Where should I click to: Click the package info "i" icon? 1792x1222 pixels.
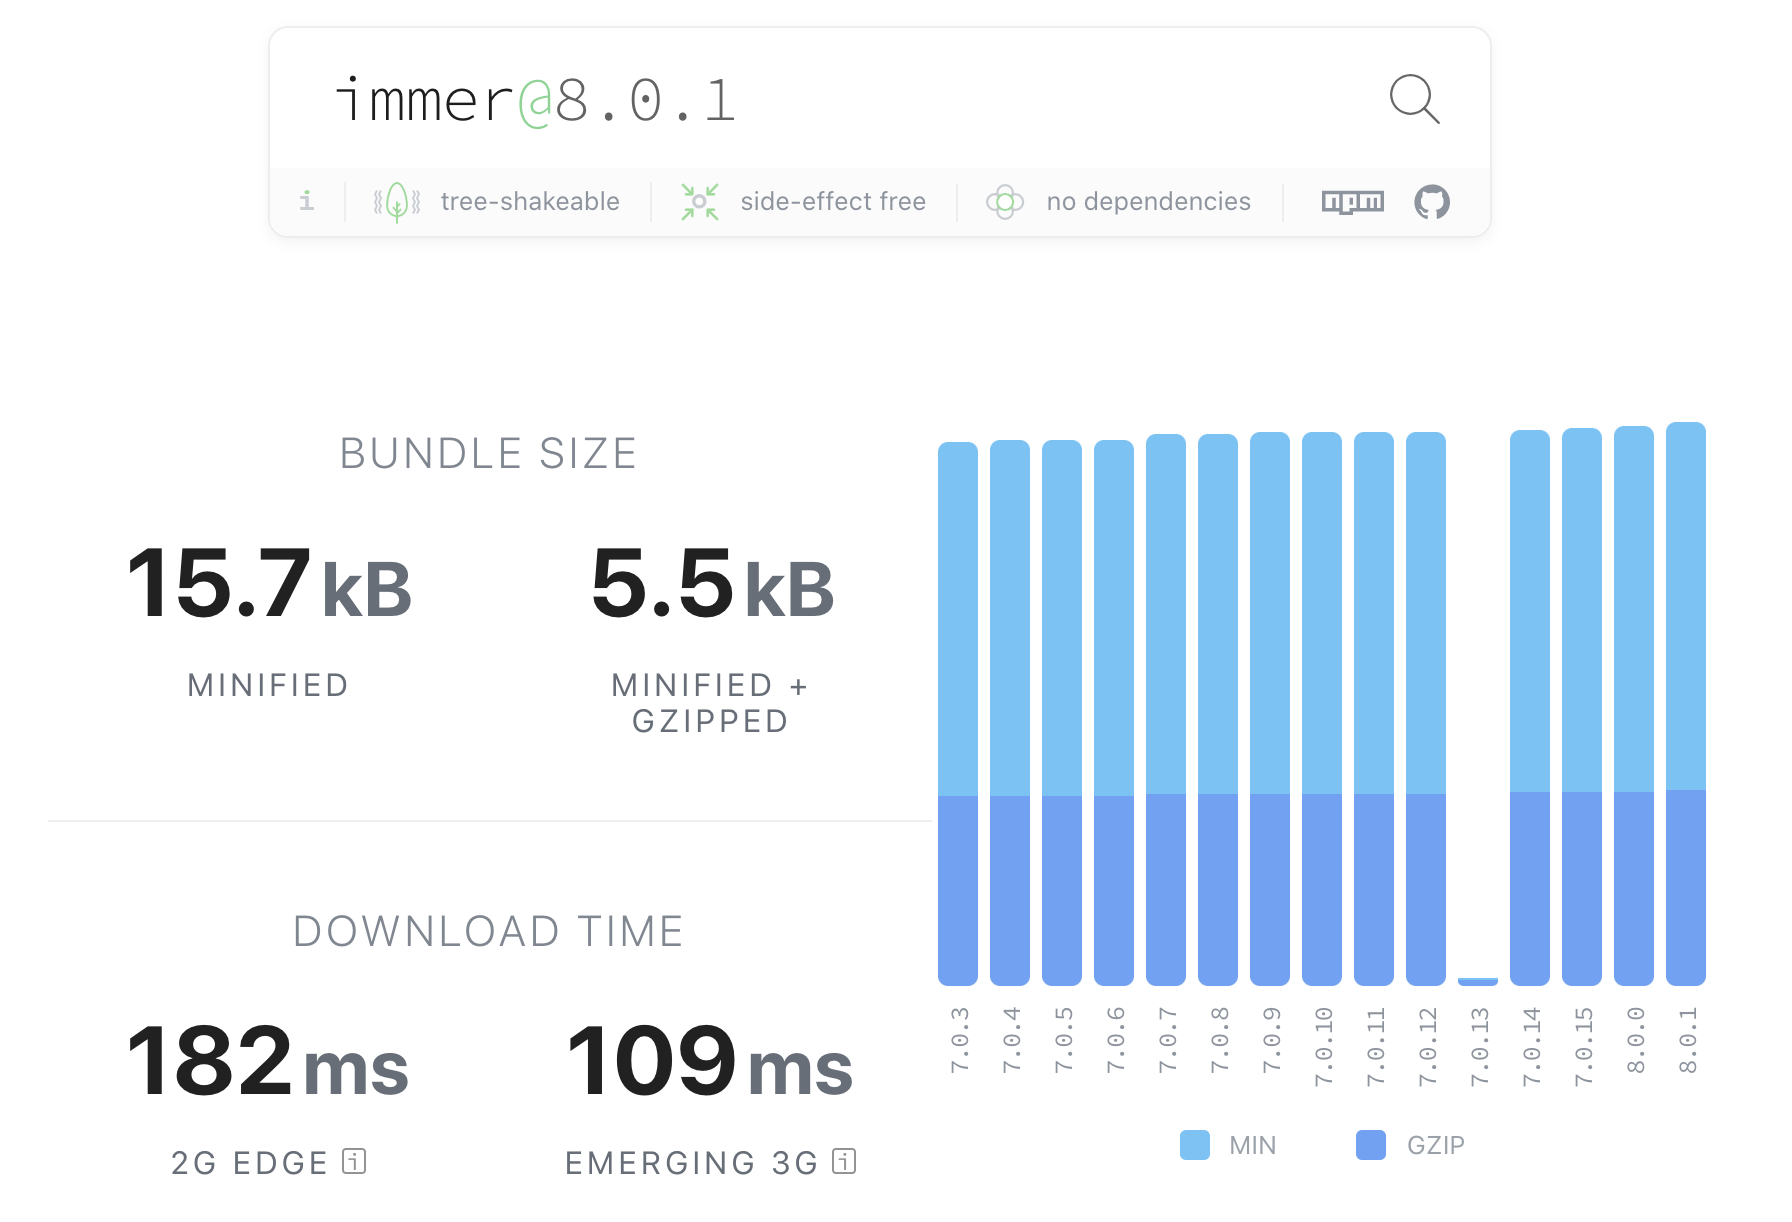click(x=307, y=201)
